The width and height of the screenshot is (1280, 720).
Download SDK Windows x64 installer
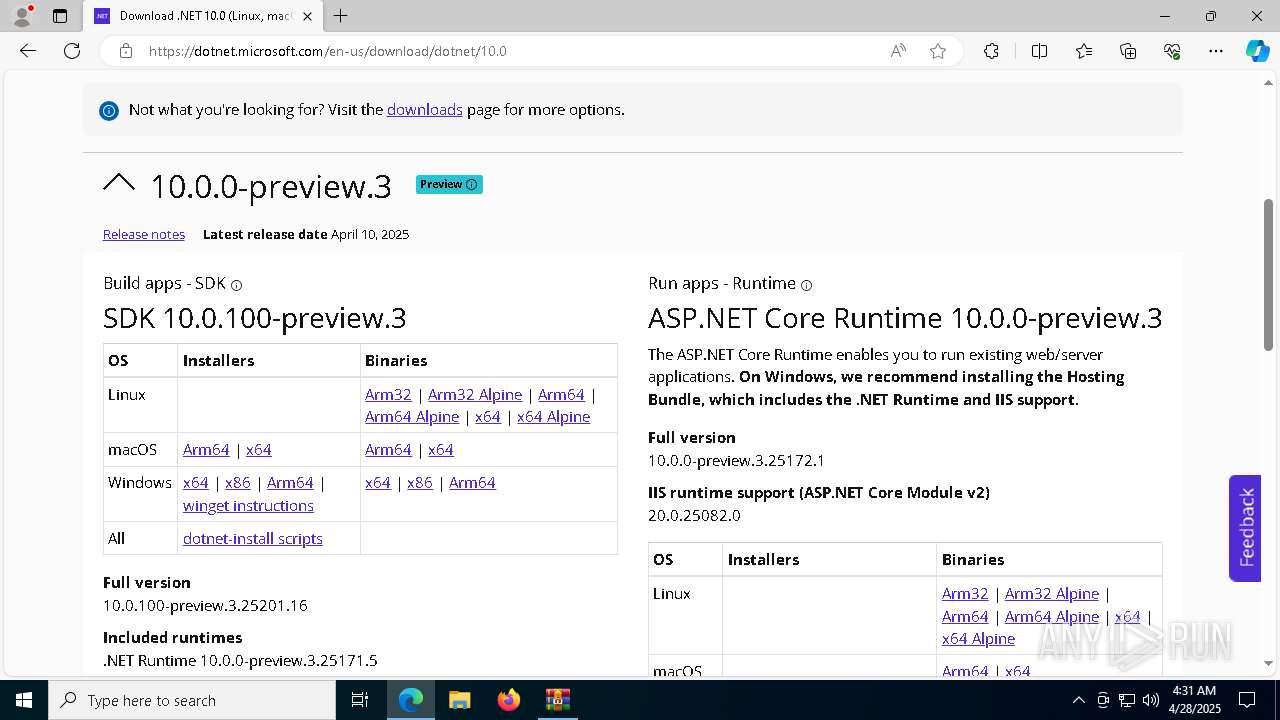click(196, 483)
